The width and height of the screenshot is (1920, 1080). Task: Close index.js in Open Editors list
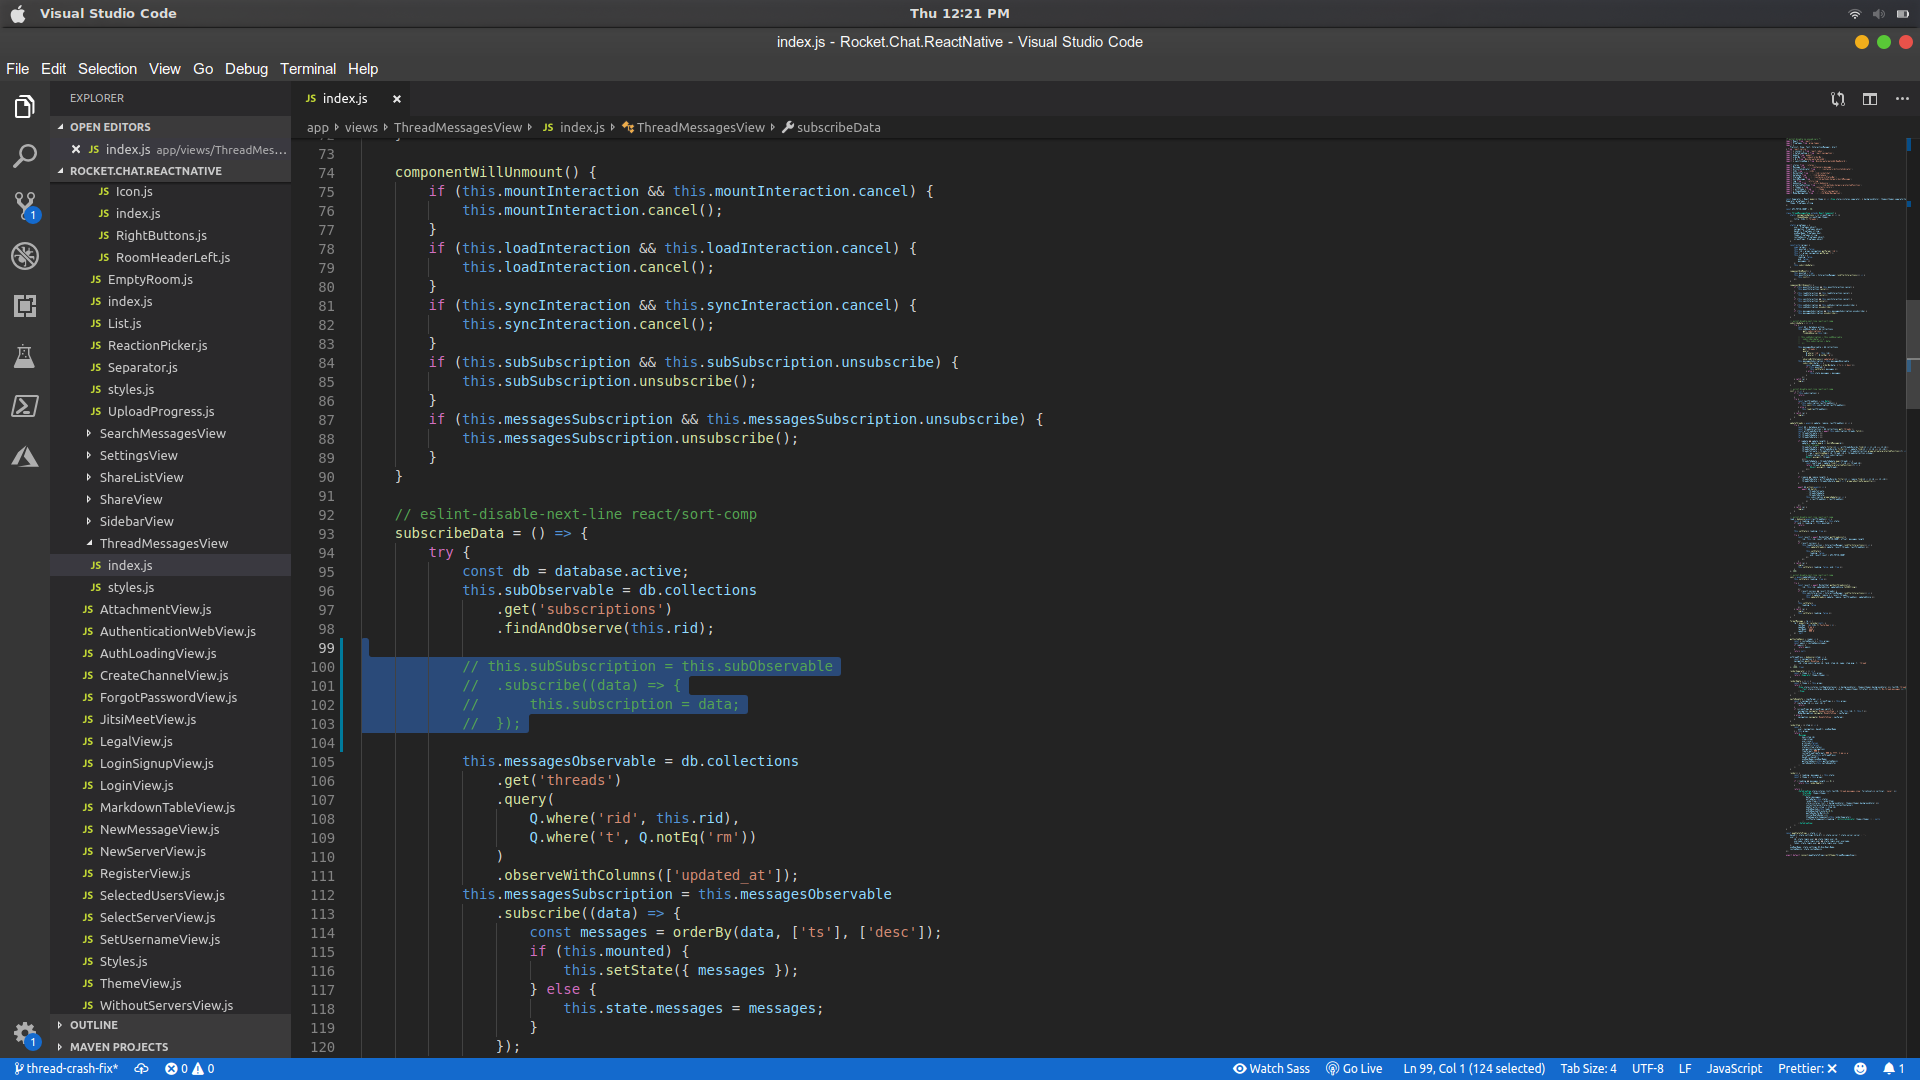point(76,149)
